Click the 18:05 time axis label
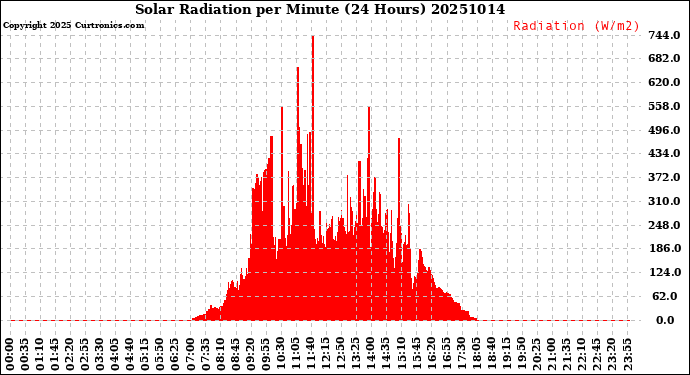Image resolution: width=690 pixels, height=375 pixels. pyautogui.click(x=477, y=354)
